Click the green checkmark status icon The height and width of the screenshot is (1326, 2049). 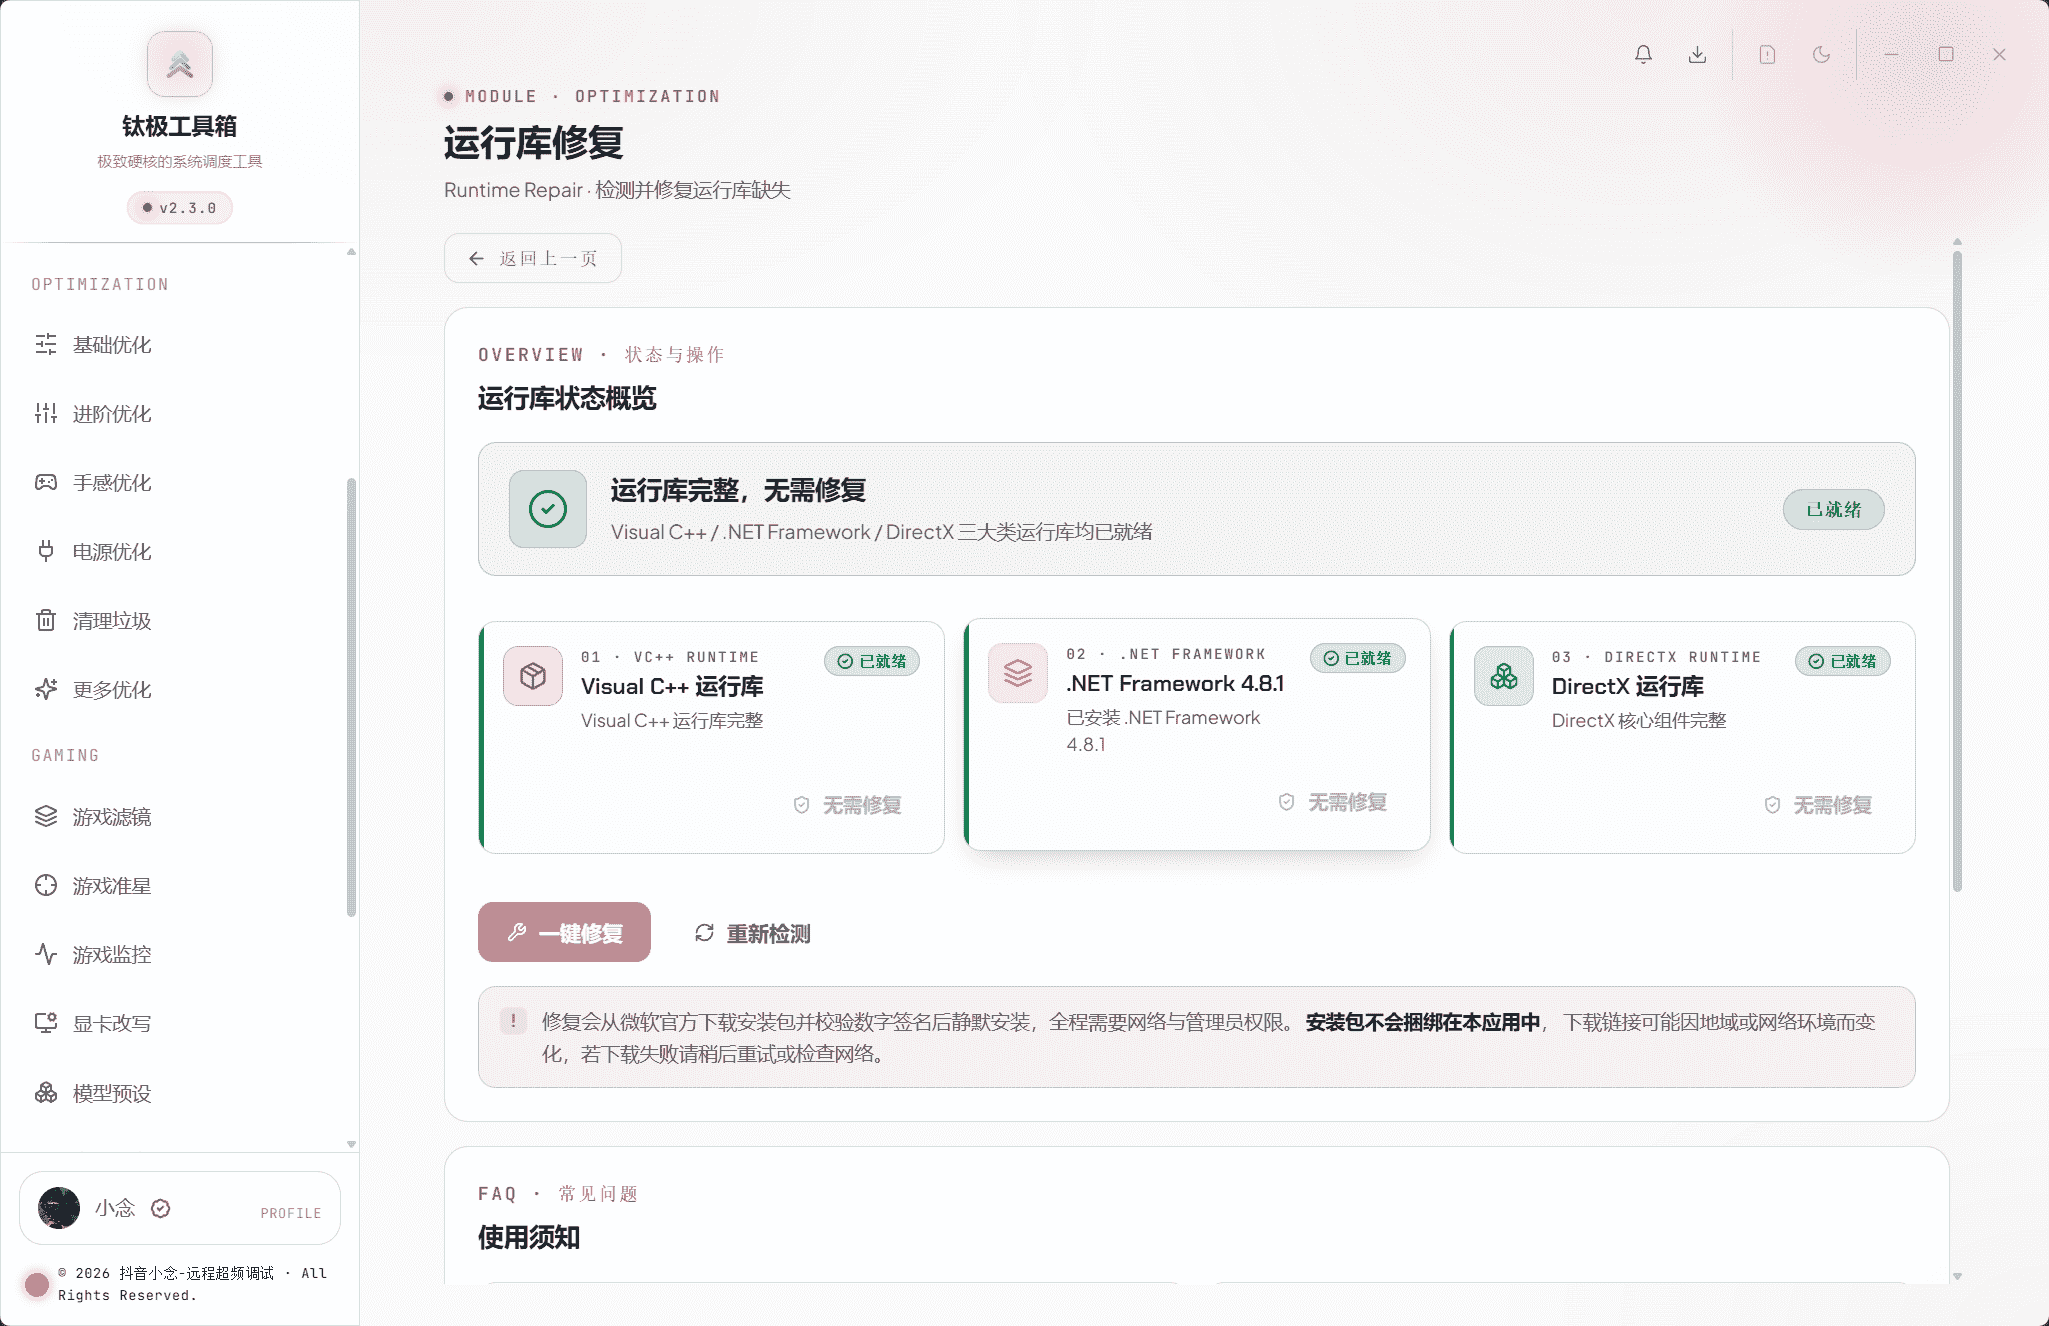tap(548, 509)
